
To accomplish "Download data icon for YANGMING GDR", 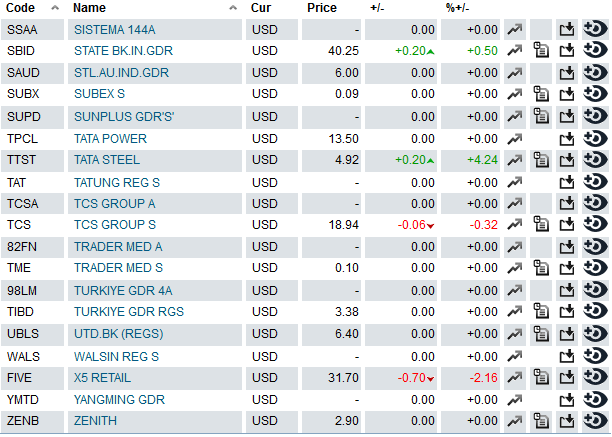I will coord(567,400).
